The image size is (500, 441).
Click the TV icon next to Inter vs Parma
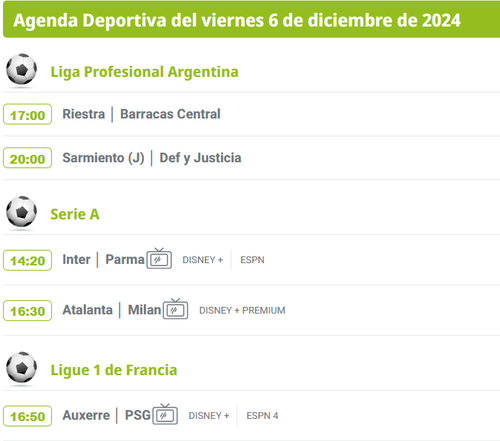159,259
